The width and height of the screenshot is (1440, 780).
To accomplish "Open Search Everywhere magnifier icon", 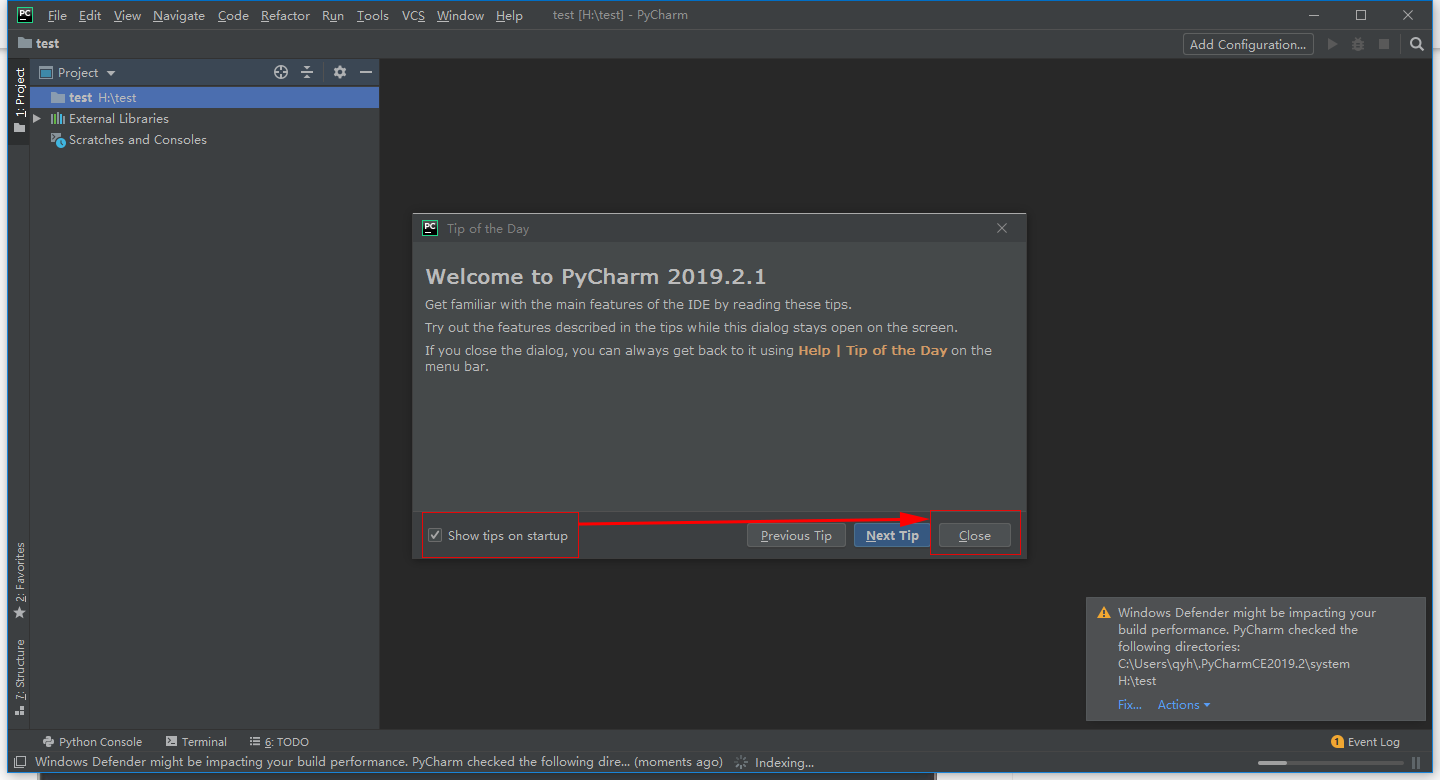I will pos(1417,44).
